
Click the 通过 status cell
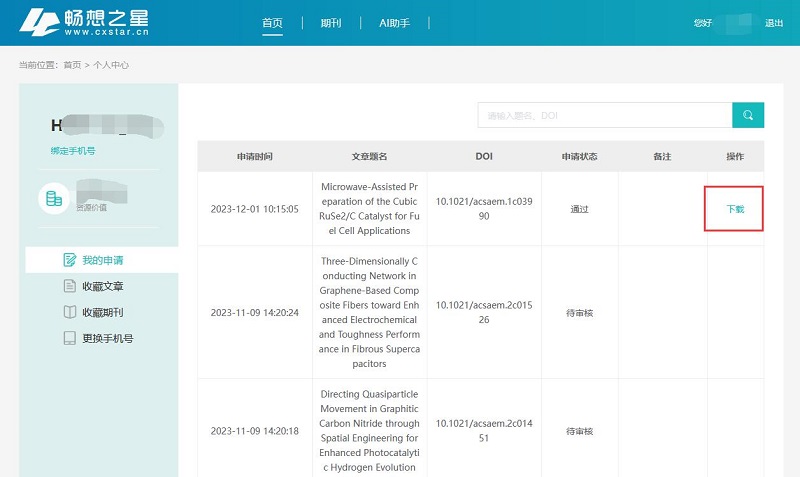click(x=580, y=209)
